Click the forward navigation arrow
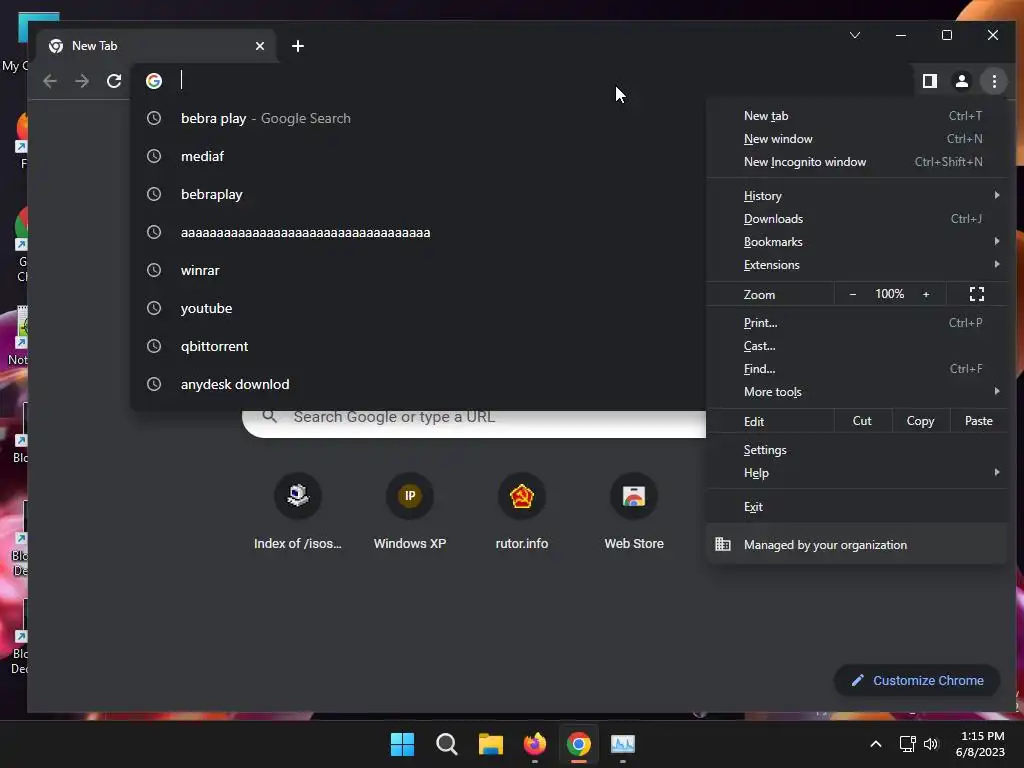 click(x=82, y=81)
